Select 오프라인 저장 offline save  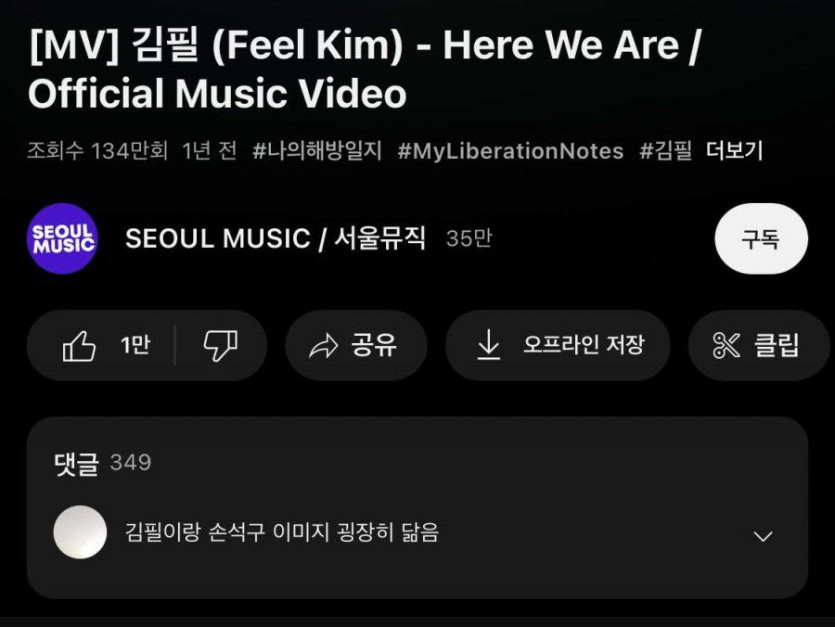(x=584, y=345)
